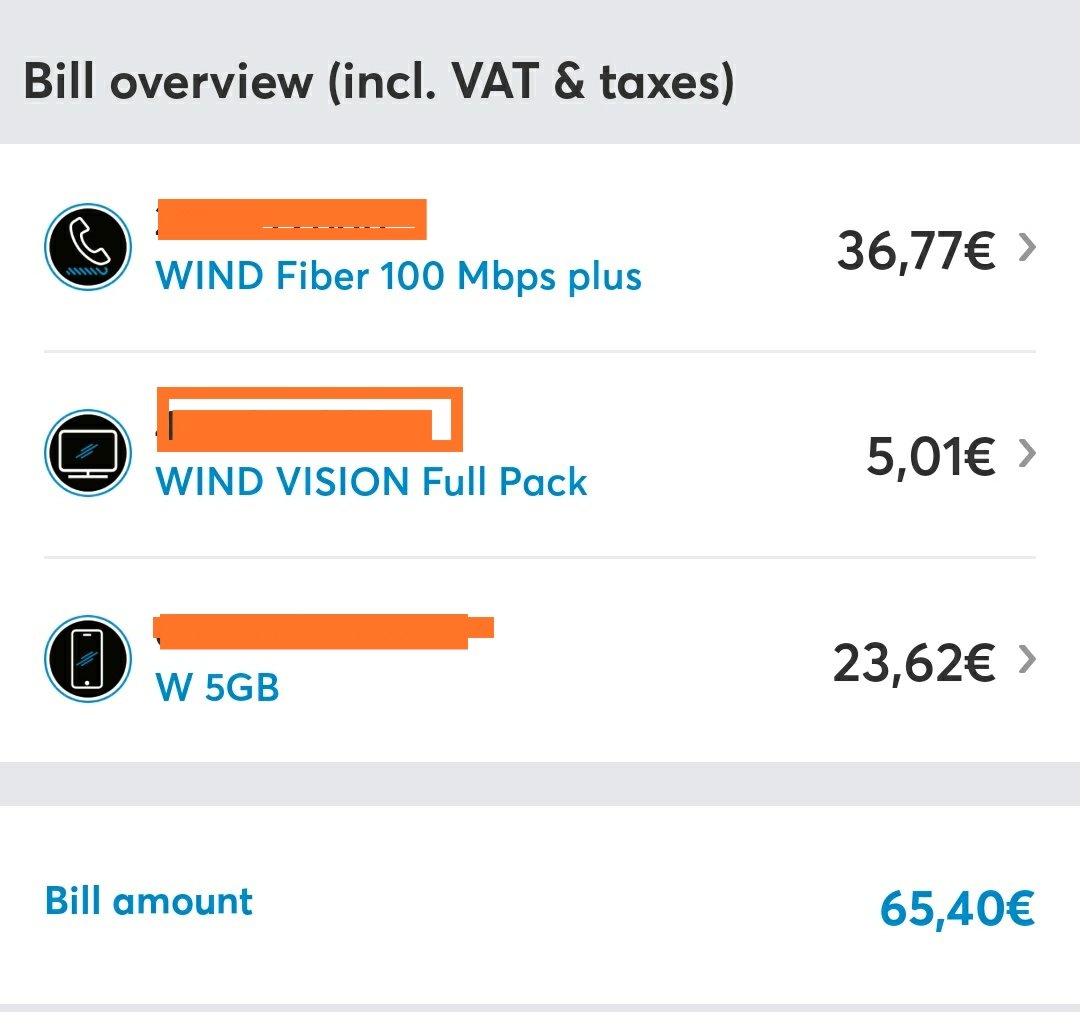Tap the TV monitor icon for WIND VISION
This screenshot has height=1012, width=1080.
(87, 453)
